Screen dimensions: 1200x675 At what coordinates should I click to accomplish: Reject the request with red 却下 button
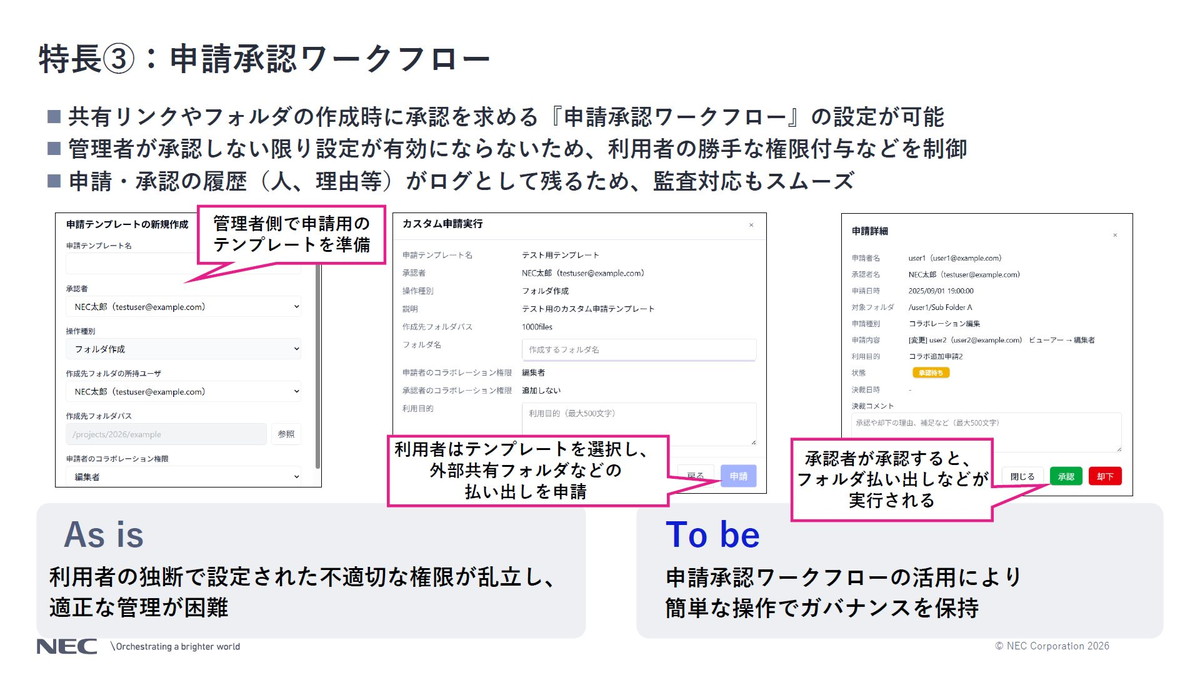point(1105,476)
